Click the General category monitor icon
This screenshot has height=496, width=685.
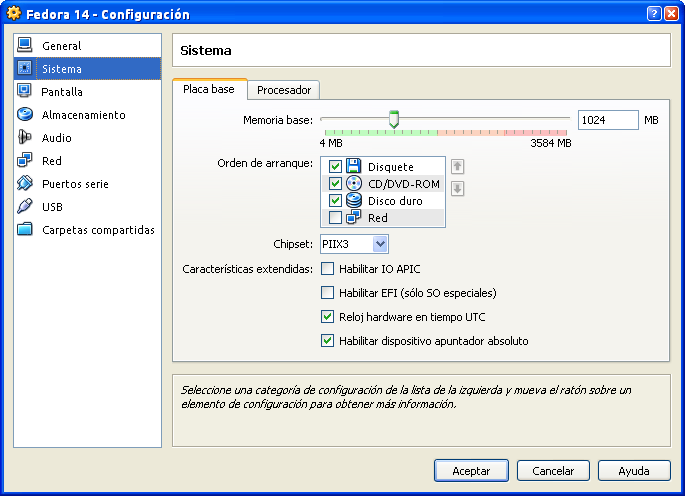24,45
